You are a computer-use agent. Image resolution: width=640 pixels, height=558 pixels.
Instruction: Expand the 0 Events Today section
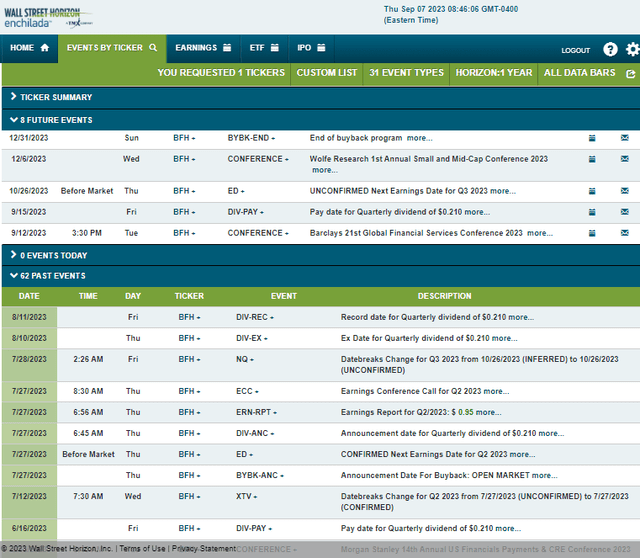[x=321, y=256]
